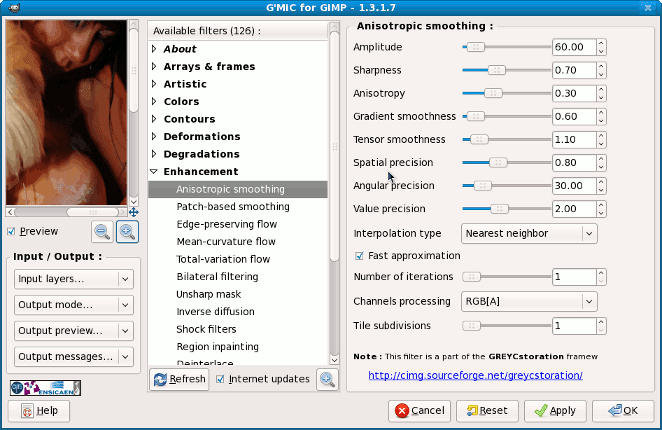Image resolution: width=662 pixels, height=430 pixels.
Task: Click the Cancel button
Action: click(420, 411)
